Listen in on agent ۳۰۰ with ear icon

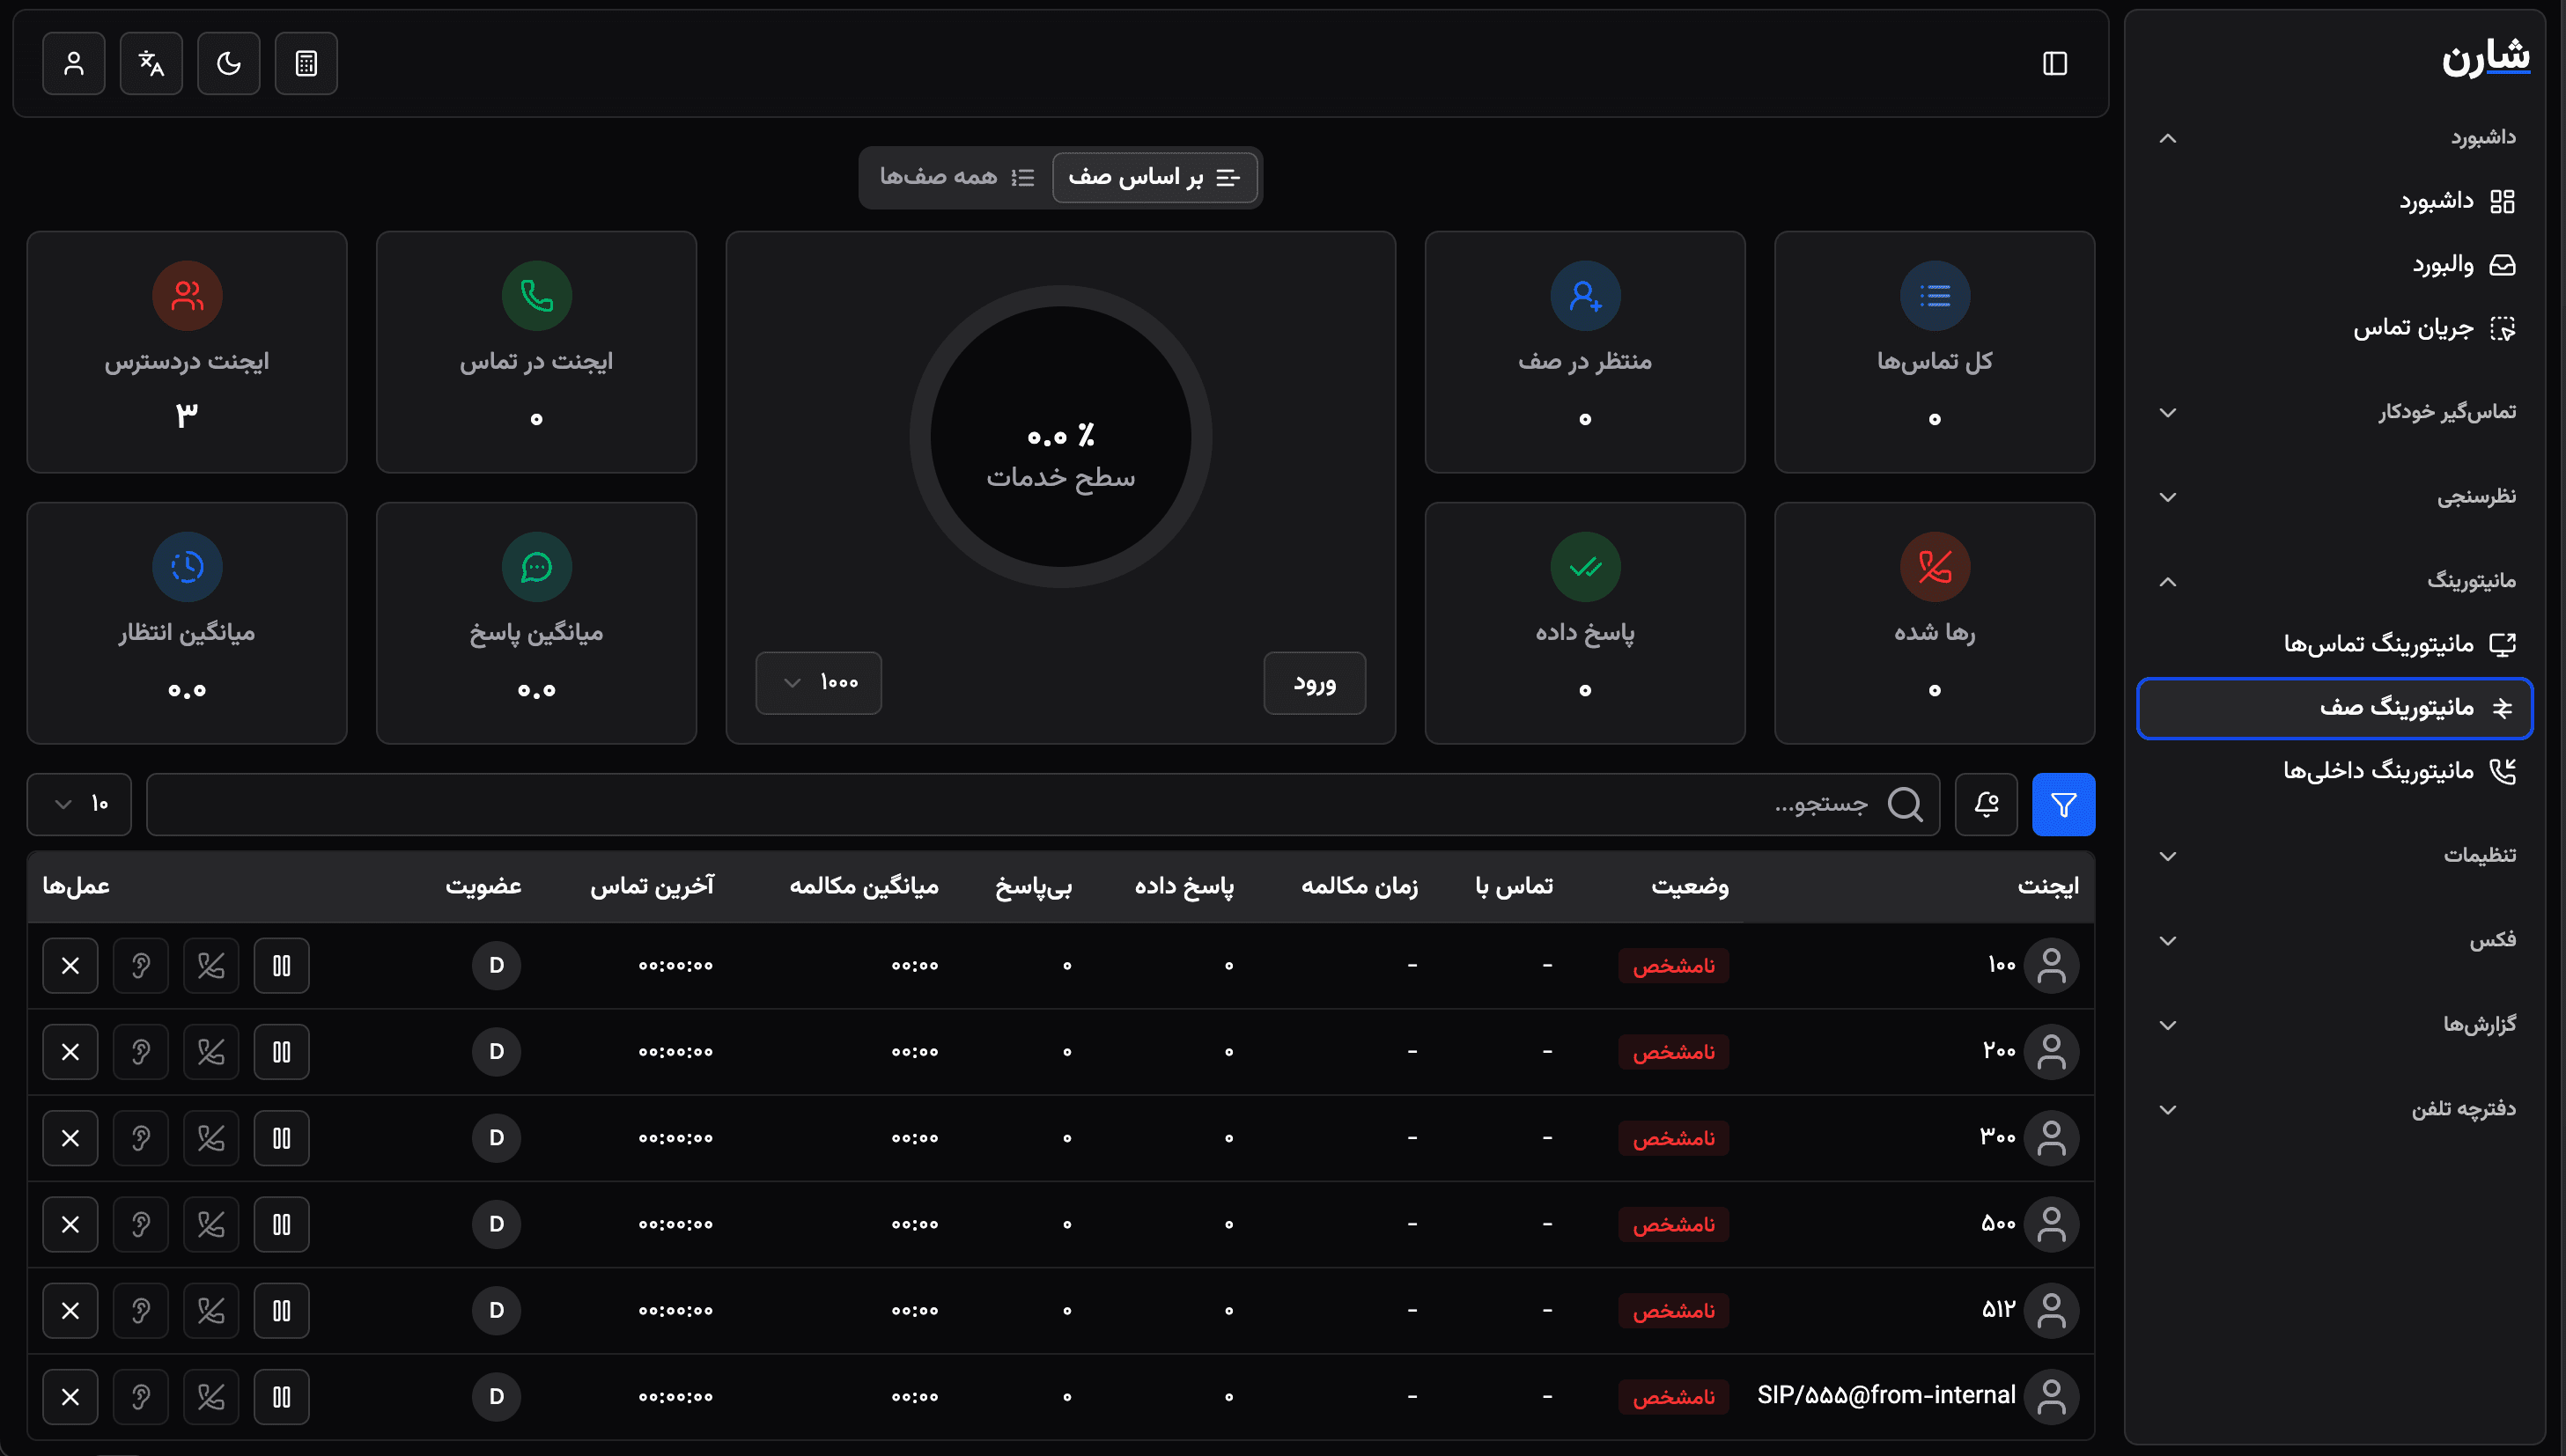141,1138
